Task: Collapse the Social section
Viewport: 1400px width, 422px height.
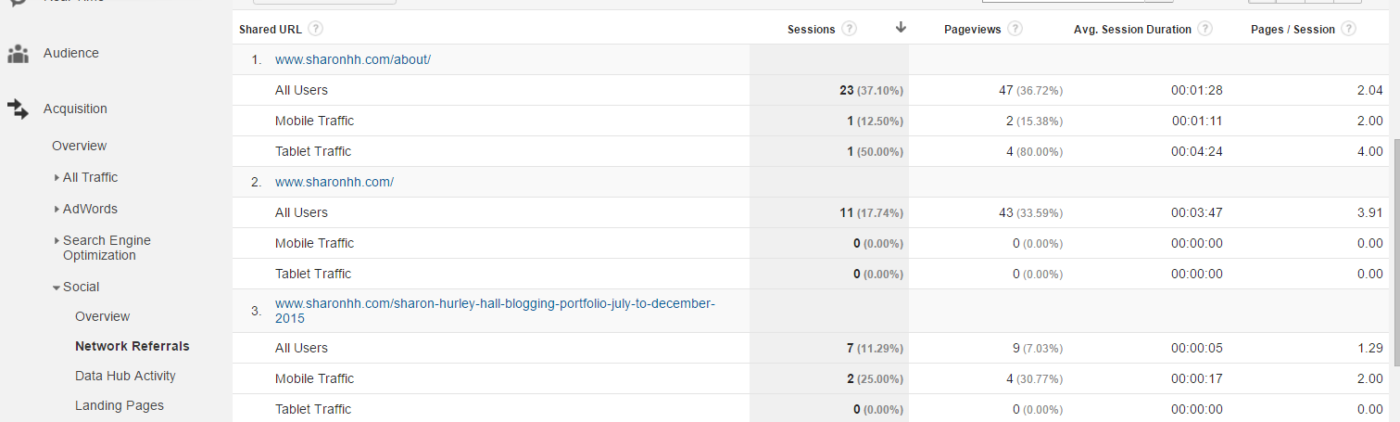Action: (76, 287)
